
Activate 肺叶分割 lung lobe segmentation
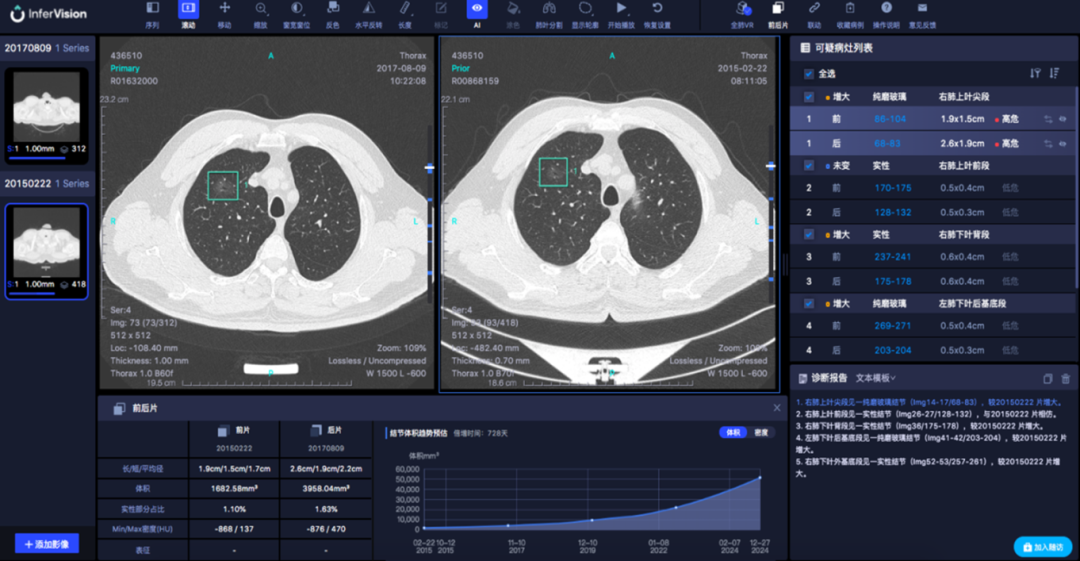[x=549, y=14]
